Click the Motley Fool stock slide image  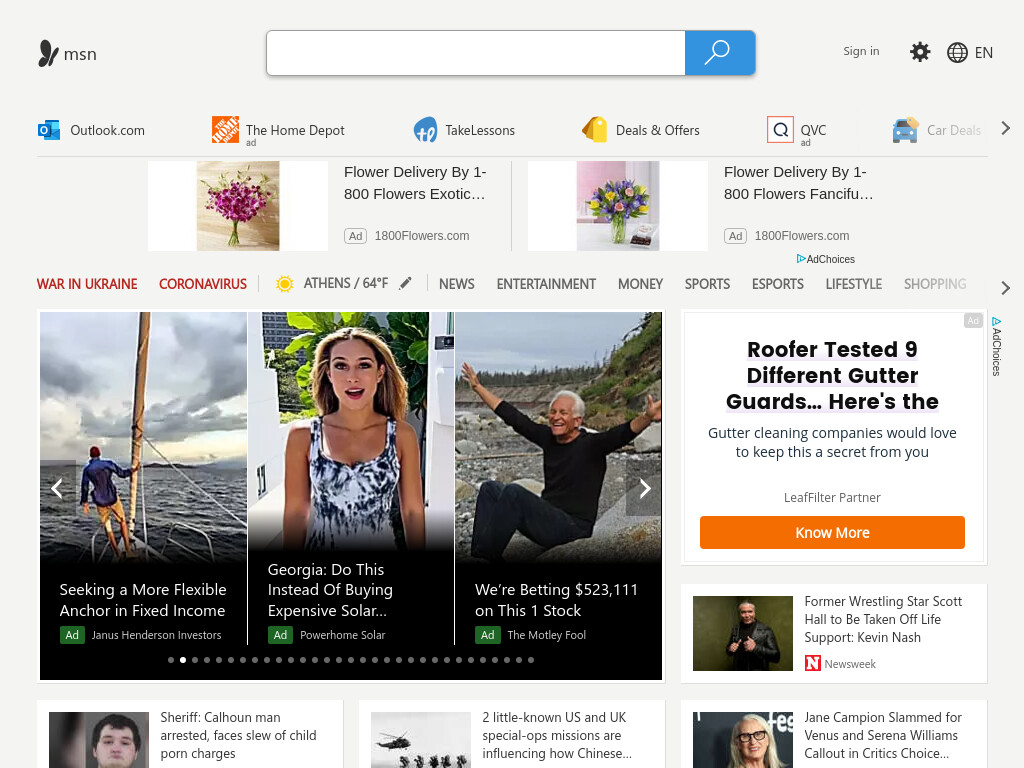[x=558, y=438]
